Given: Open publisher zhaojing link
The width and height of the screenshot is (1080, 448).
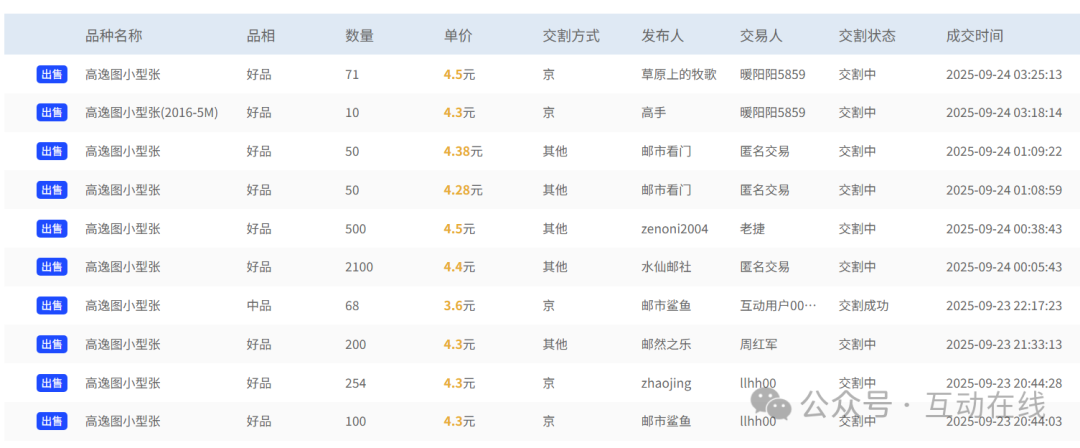Looking at the screenshot, I should 665,383.
